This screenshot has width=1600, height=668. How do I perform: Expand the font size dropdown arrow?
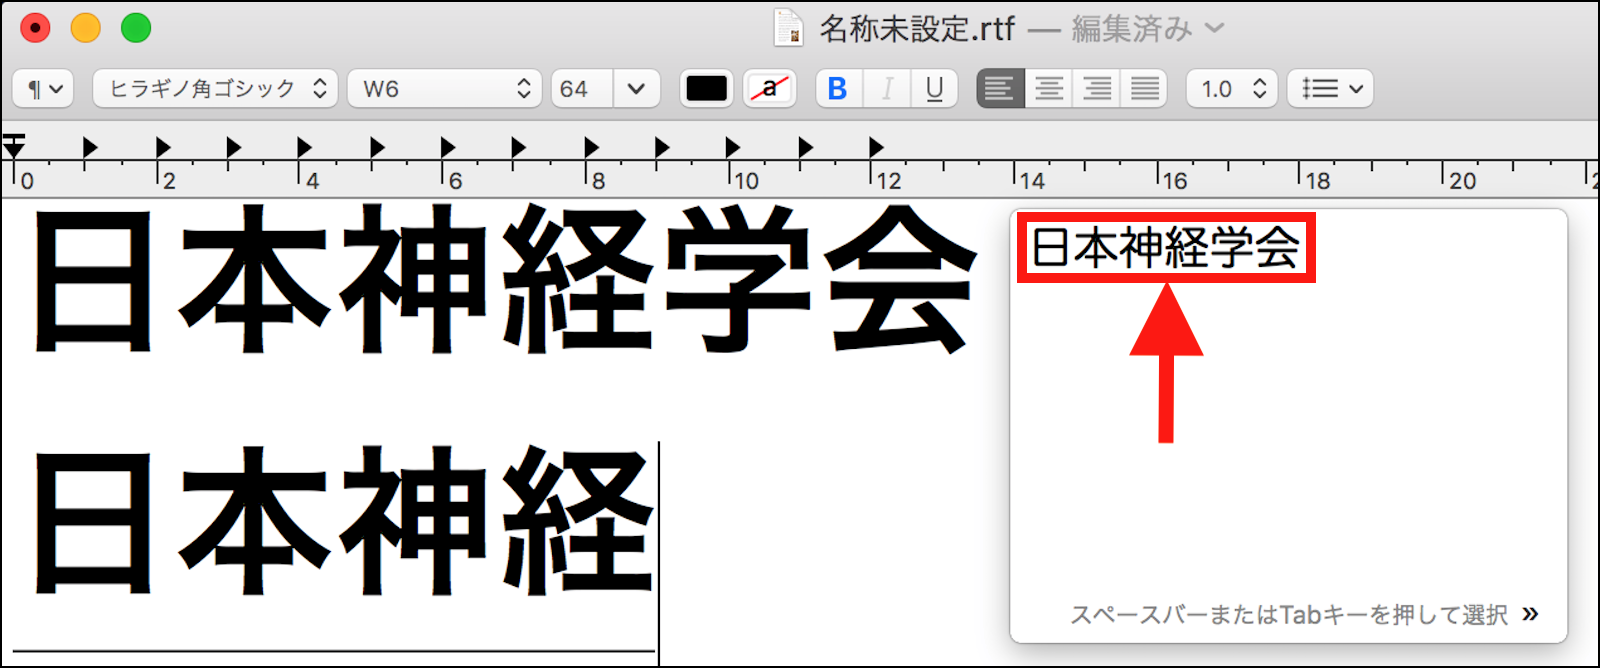636,89
